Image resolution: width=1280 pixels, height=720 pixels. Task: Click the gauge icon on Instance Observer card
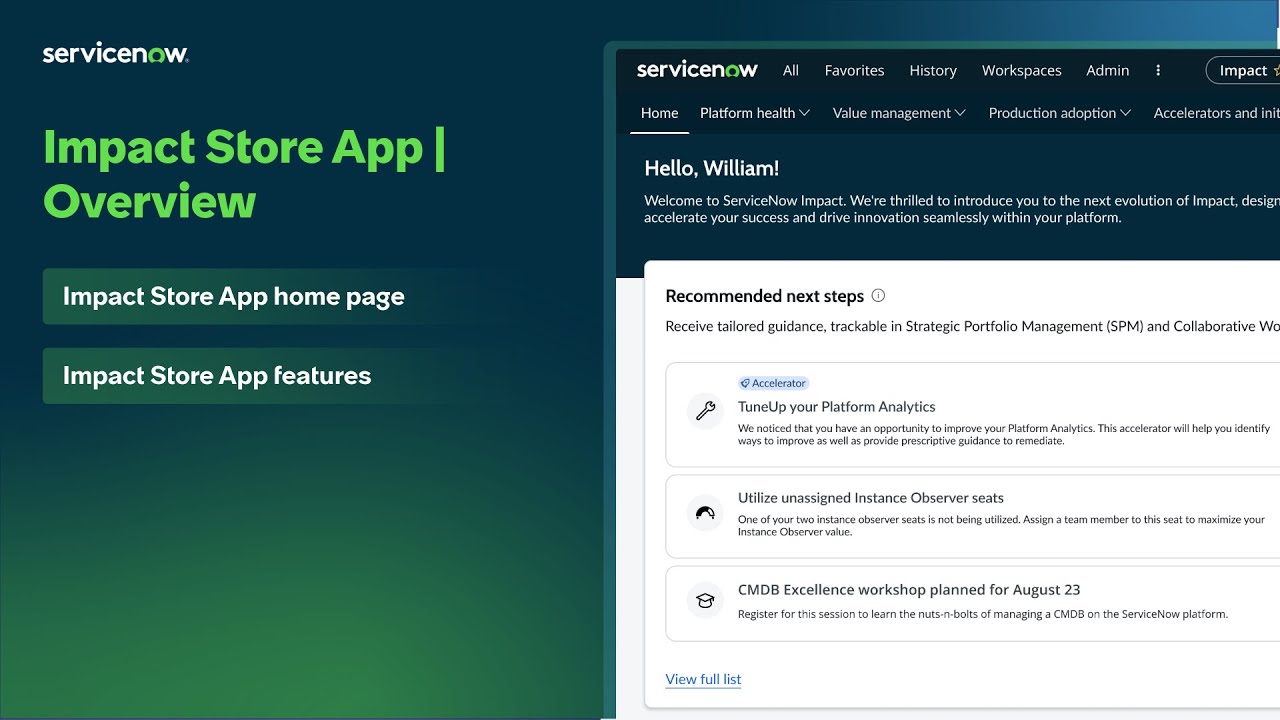click(705, 512)
